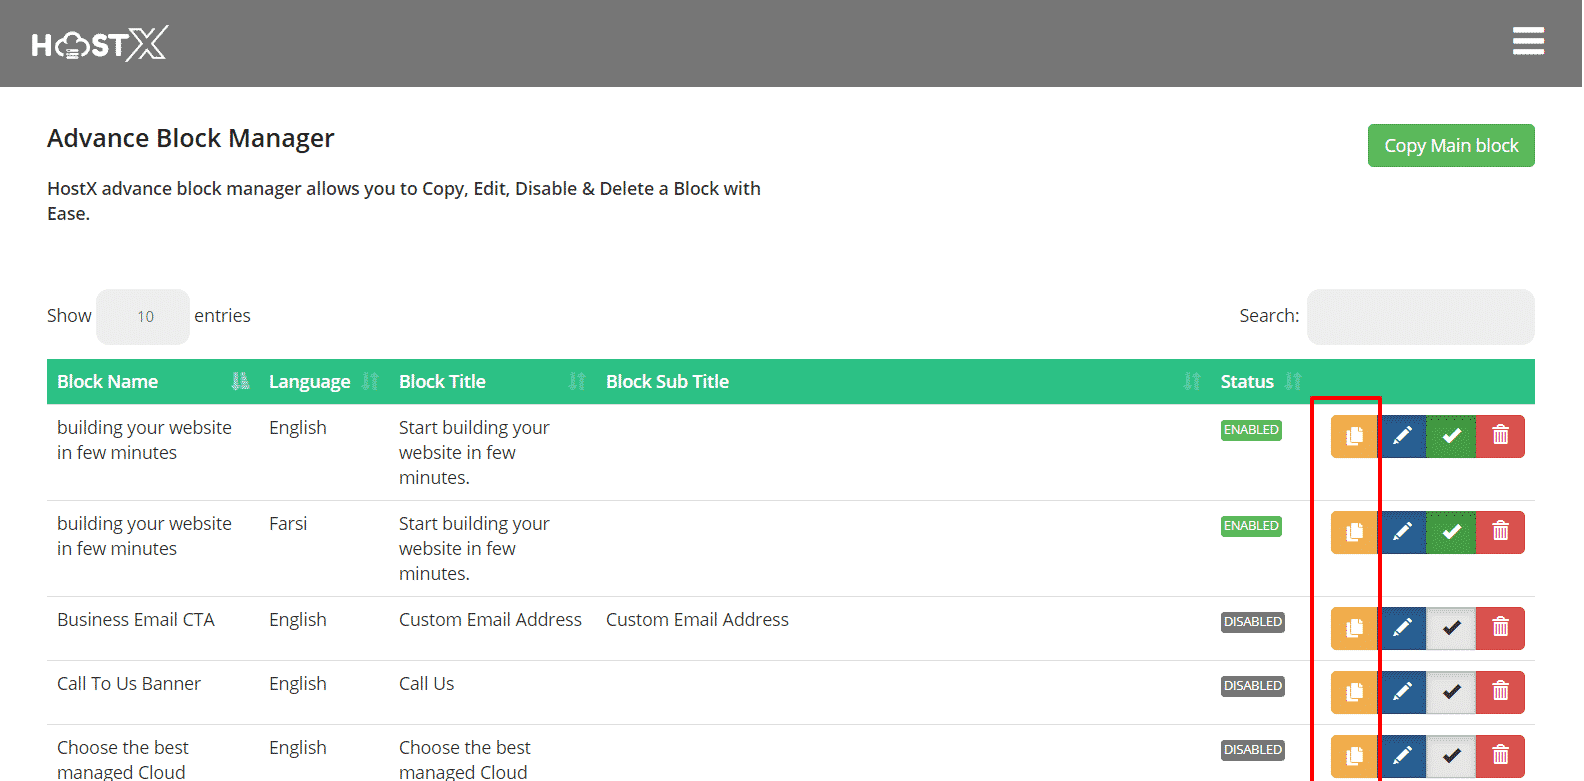Copy the English building your website block
1584x781 pixels.
(x=1354, y=436)
